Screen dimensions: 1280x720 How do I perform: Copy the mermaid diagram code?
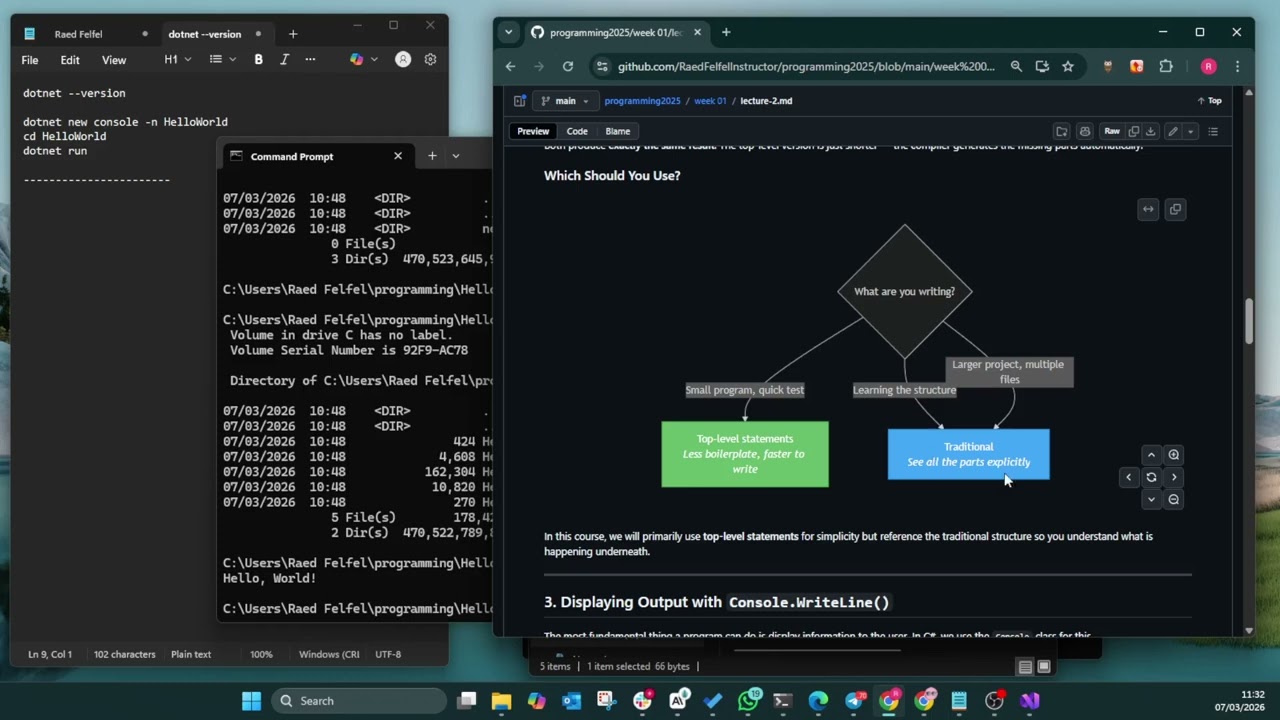[x=1175, y=209]
